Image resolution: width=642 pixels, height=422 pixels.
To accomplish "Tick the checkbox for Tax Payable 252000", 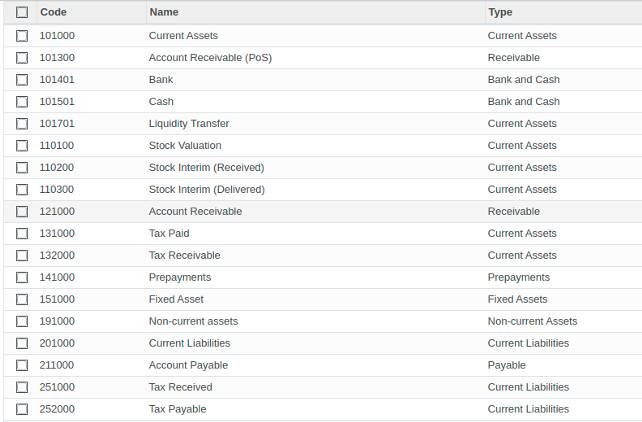I will [22, 409].
